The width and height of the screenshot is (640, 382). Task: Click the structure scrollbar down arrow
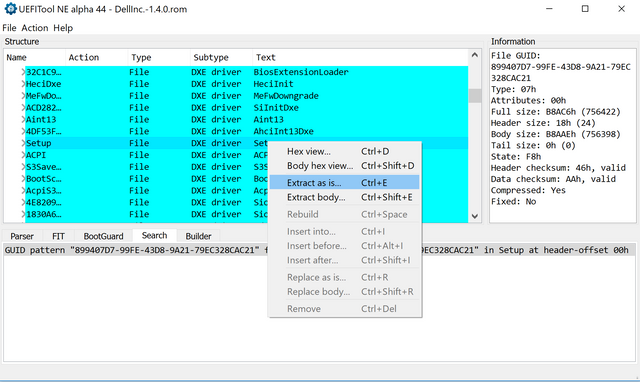[x=475, y=216]
